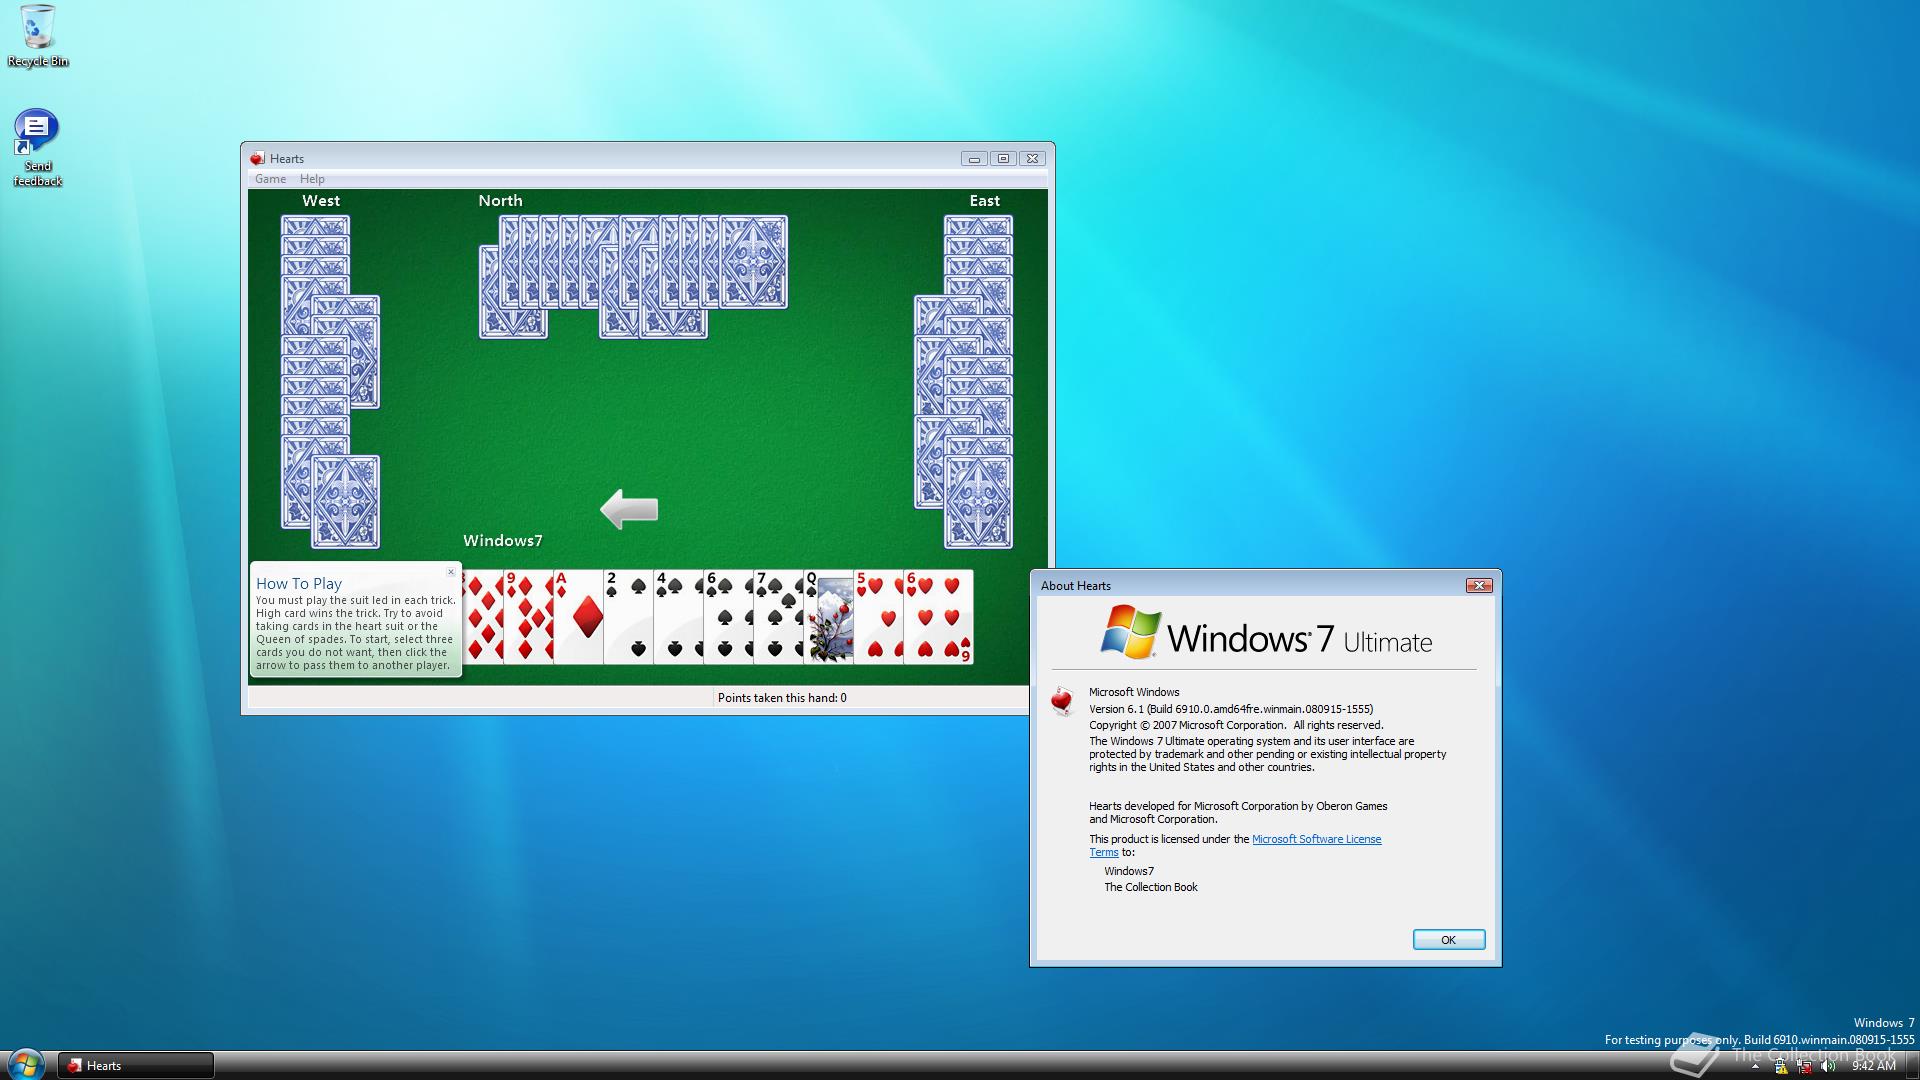Open the Recycle Bin desktop icon
Viewport: 1920px width, 1080px height.
point(38,36)
